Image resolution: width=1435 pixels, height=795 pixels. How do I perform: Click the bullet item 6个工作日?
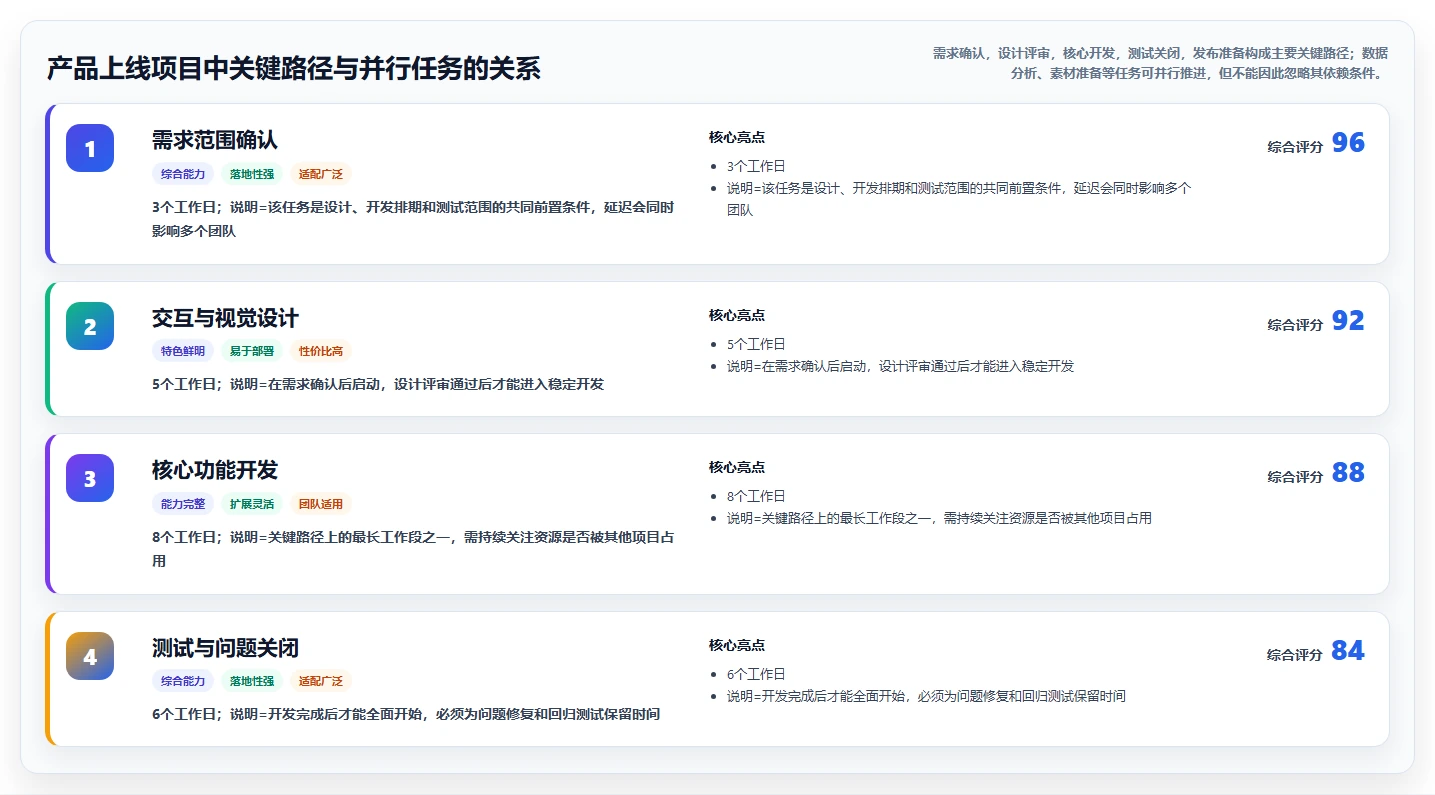pyautogui.click(x=756, y=674)
